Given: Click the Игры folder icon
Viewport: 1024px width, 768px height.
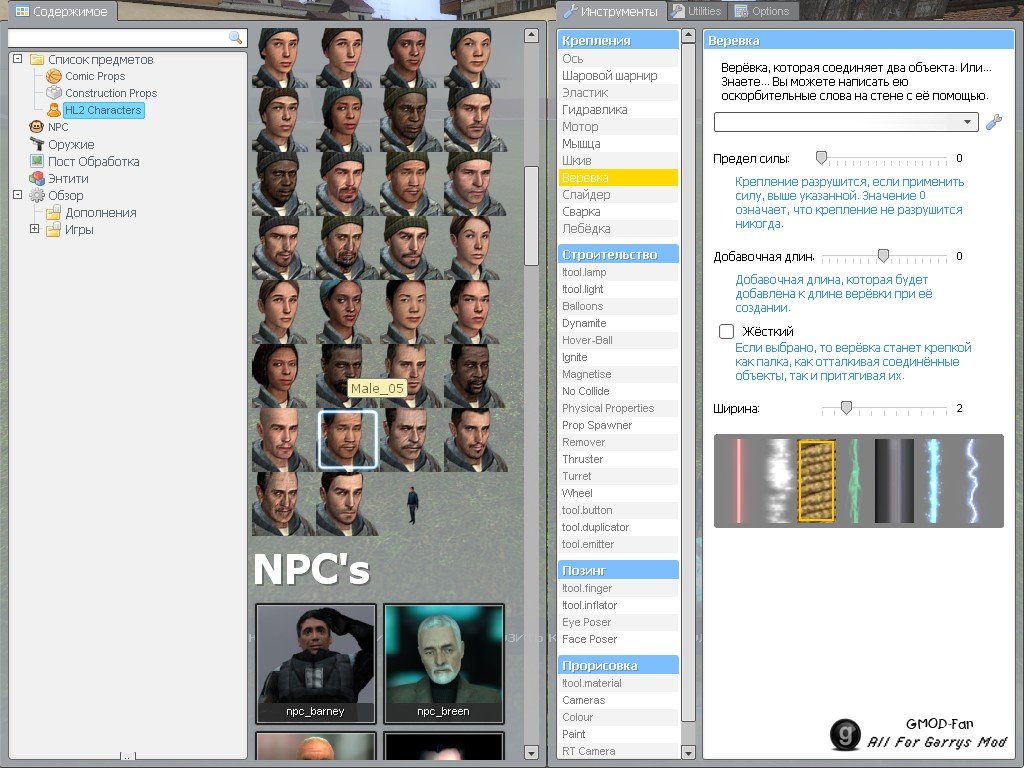Looking at the screenshot, I should [54, 229].
